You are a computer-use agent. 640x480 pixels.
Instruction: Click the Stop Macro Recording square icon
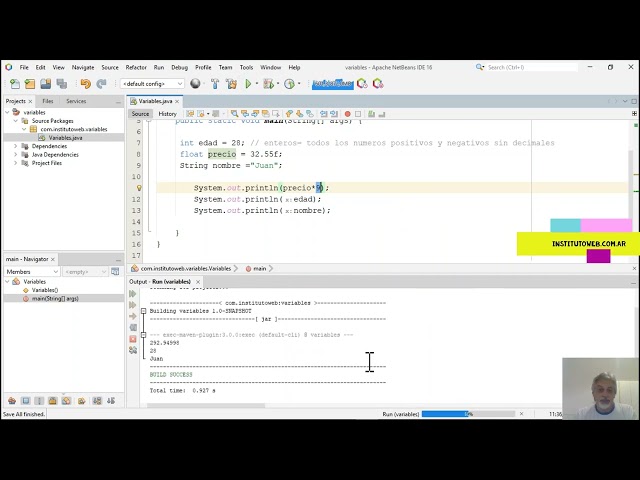(x=358, y=114)
